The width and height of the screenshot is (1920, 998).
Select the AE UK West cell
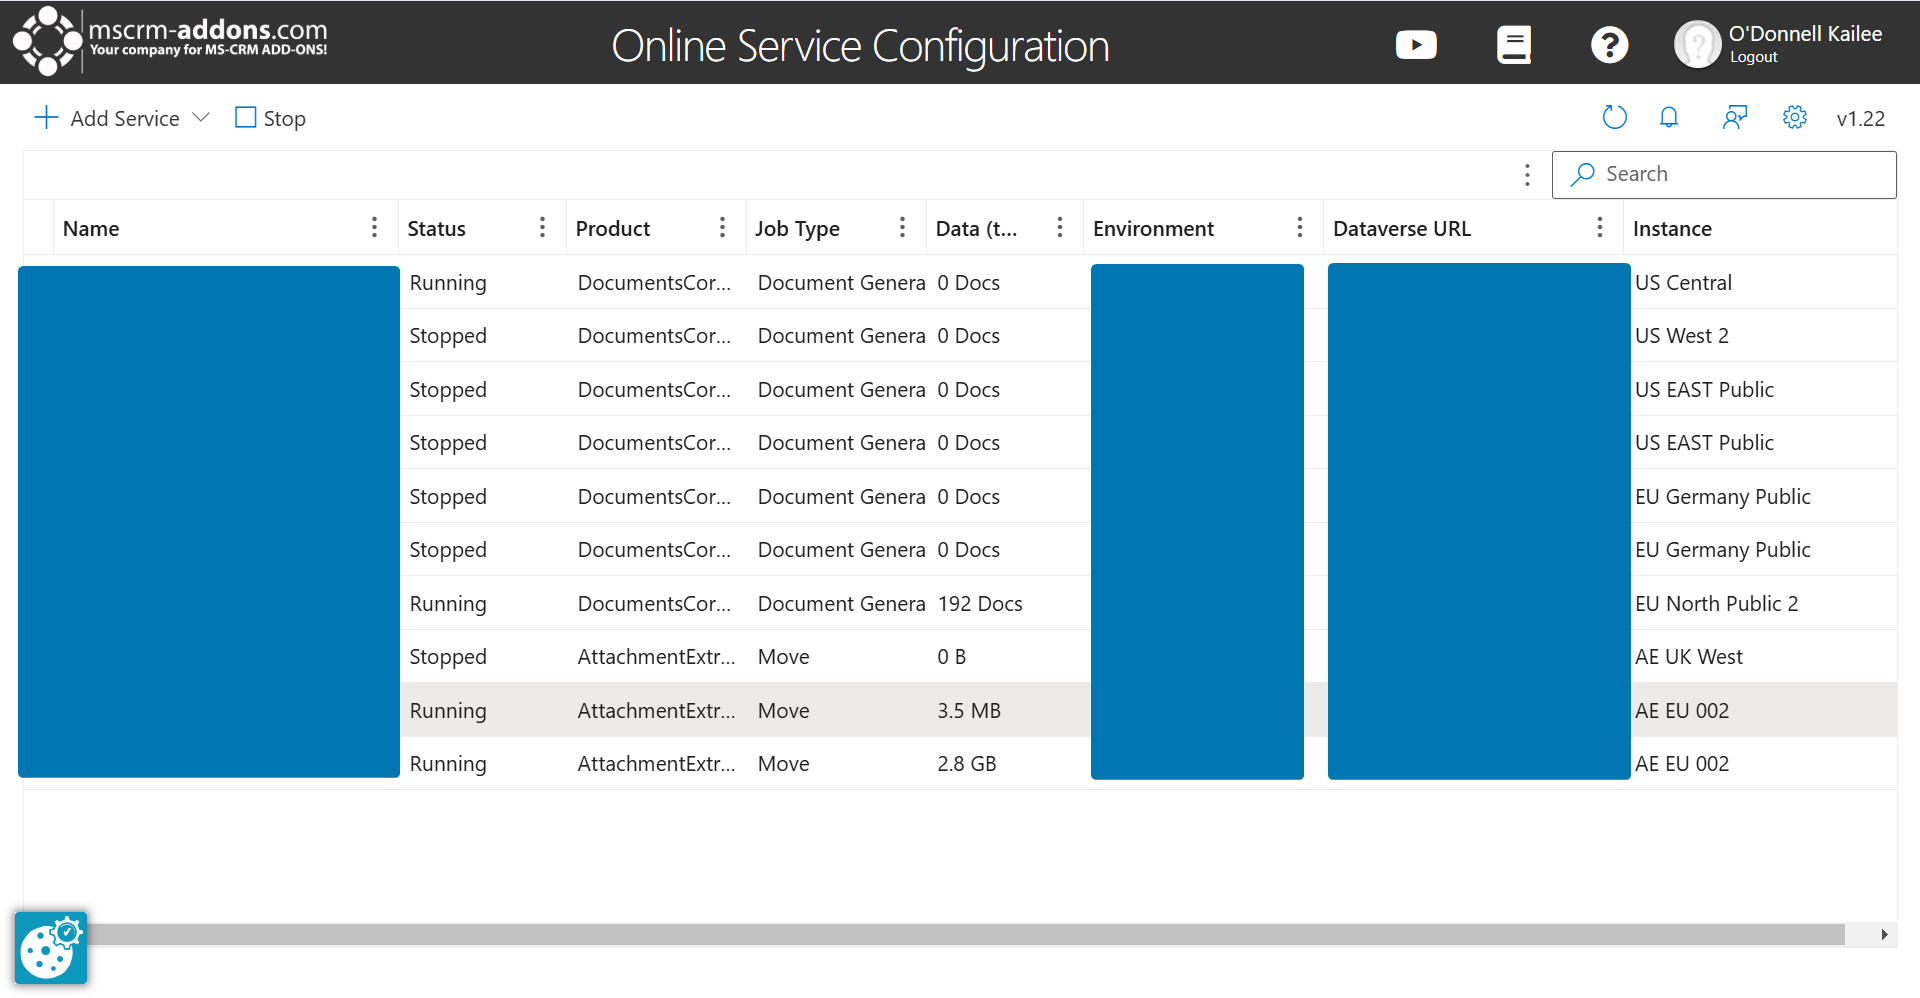(1688, 657)
